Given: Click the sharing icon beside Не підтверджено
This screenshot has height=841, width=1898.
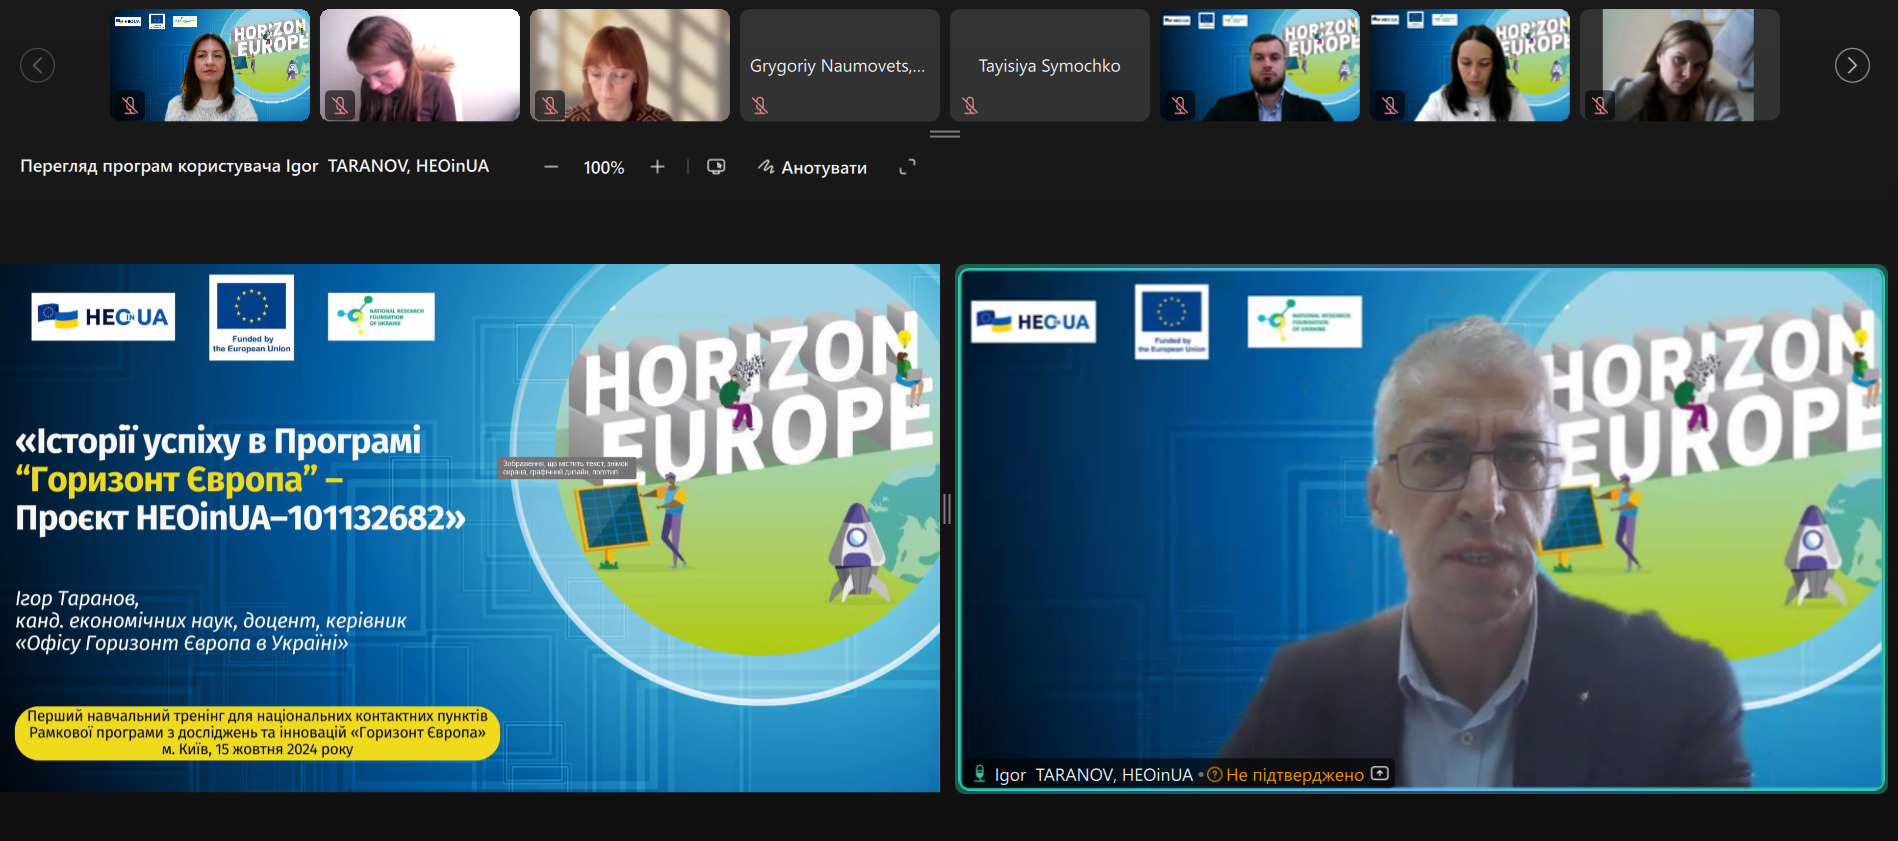Looking at the screenshot, I should (1380, 774).
